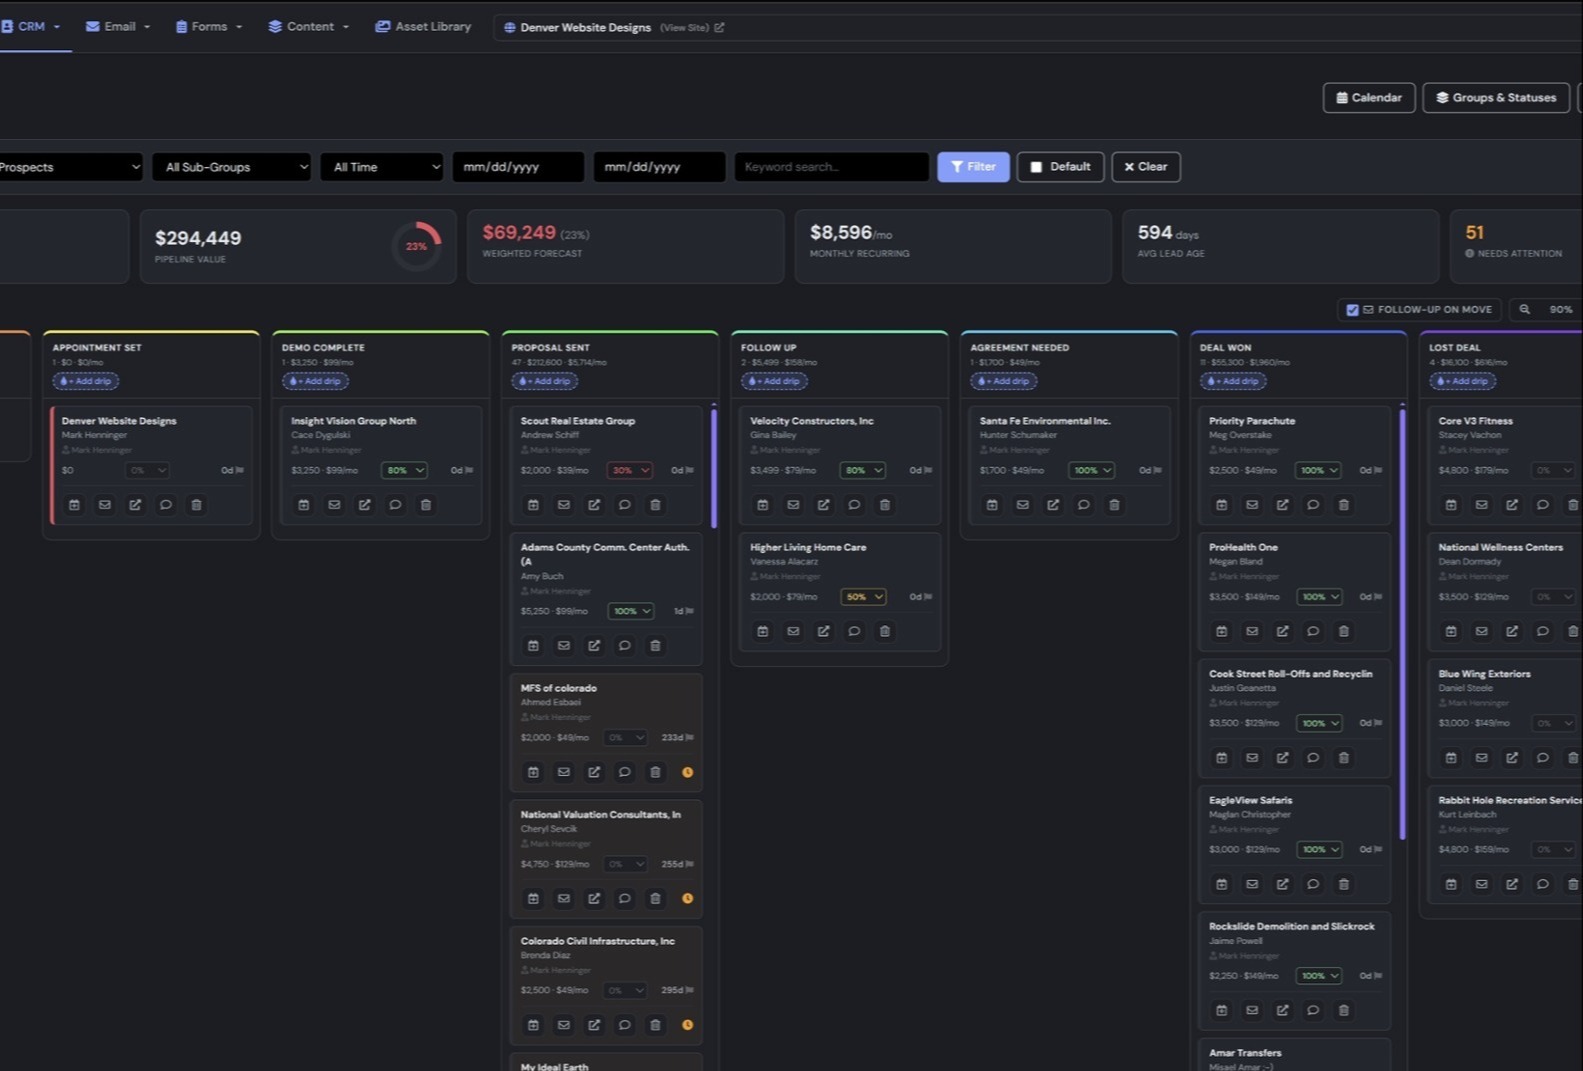Open the Forms menu
This screenshot has height=1071, width=1583.
[x=209, y=27]
